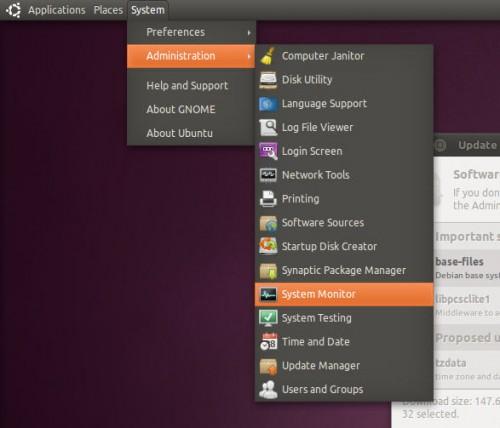
Task: Open Log File Viewer
Action: [x=344, y=127]
